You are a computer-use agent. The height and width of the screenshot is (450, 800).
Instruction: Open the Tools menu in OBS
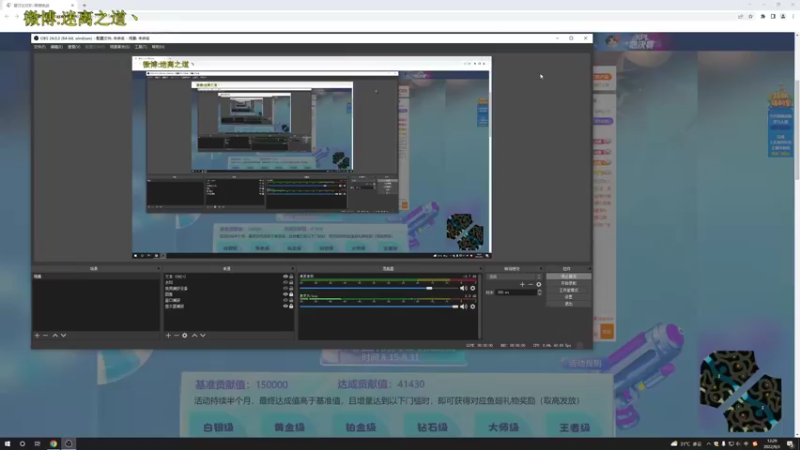coord(141,46)
